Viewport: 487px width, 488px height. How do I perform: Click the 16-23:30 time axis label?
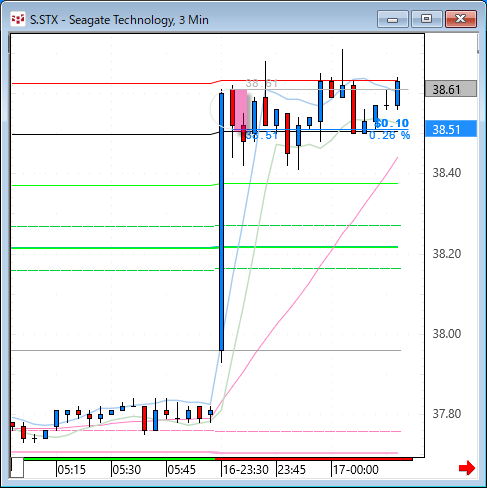[246, 470]
